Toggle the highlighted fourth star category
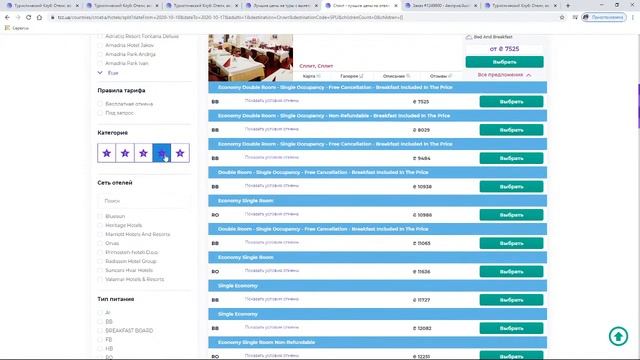The height and width of the screenshot is (360, 640). click(x=162, y=153)
